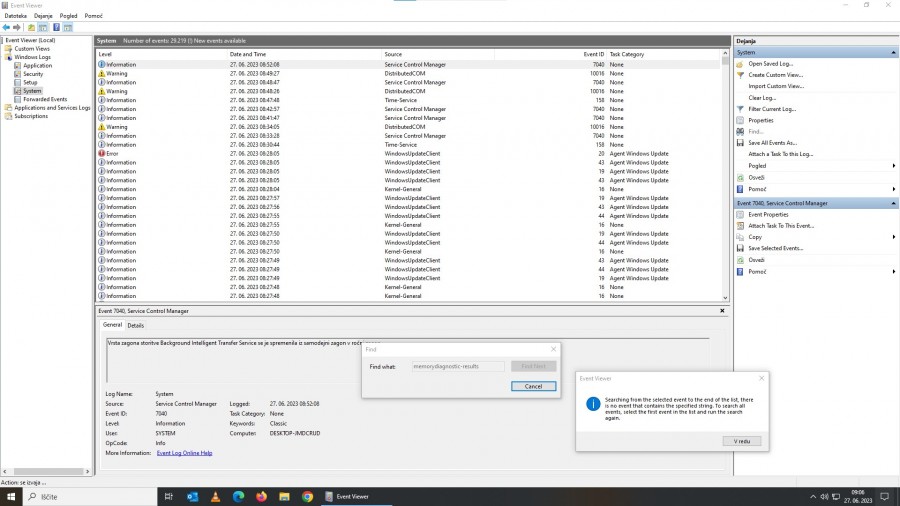Select the Security log in tree

pyautogui.click(x=33, y=74)
